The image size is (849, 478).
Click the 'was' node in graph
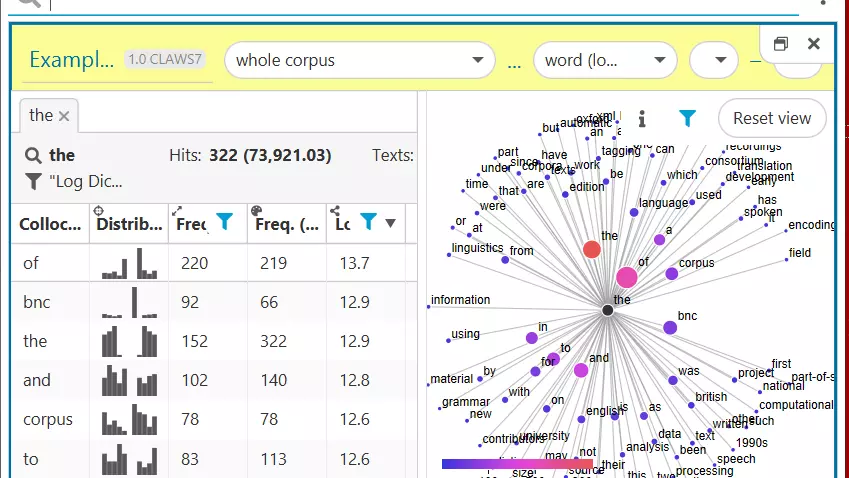tap(673, 380)
